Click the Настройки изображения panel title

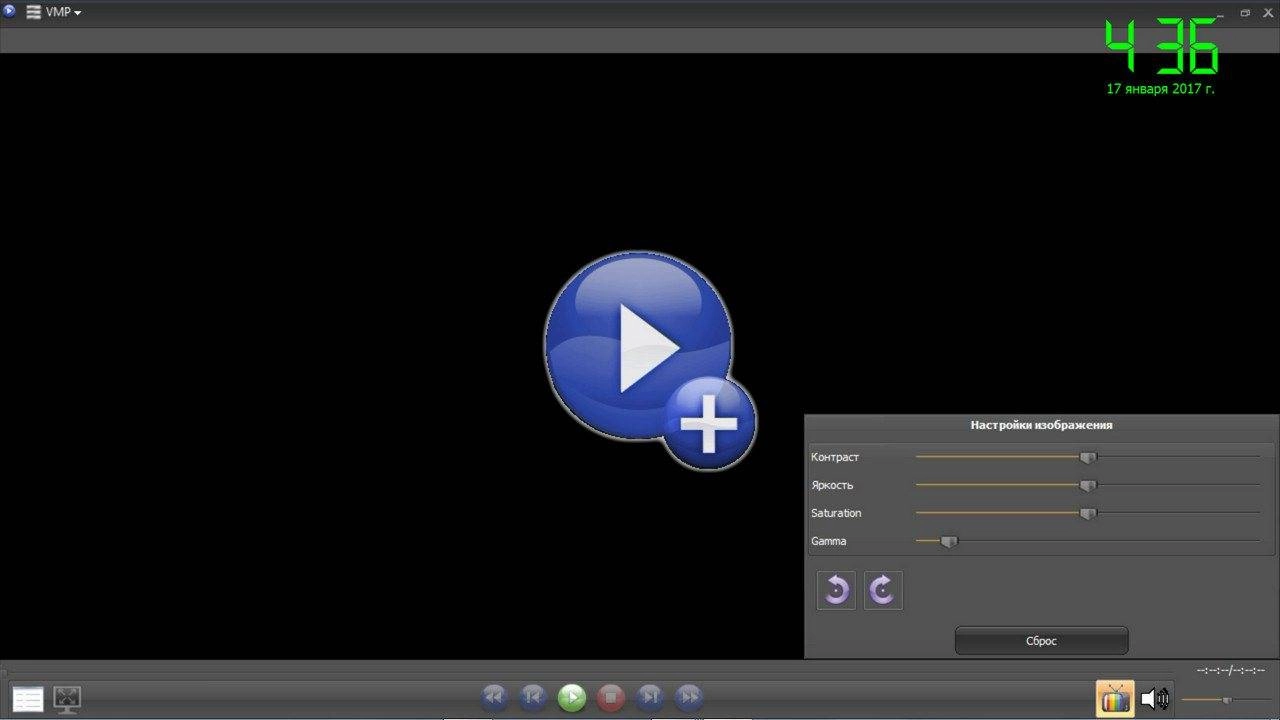tap(1041, 425)
